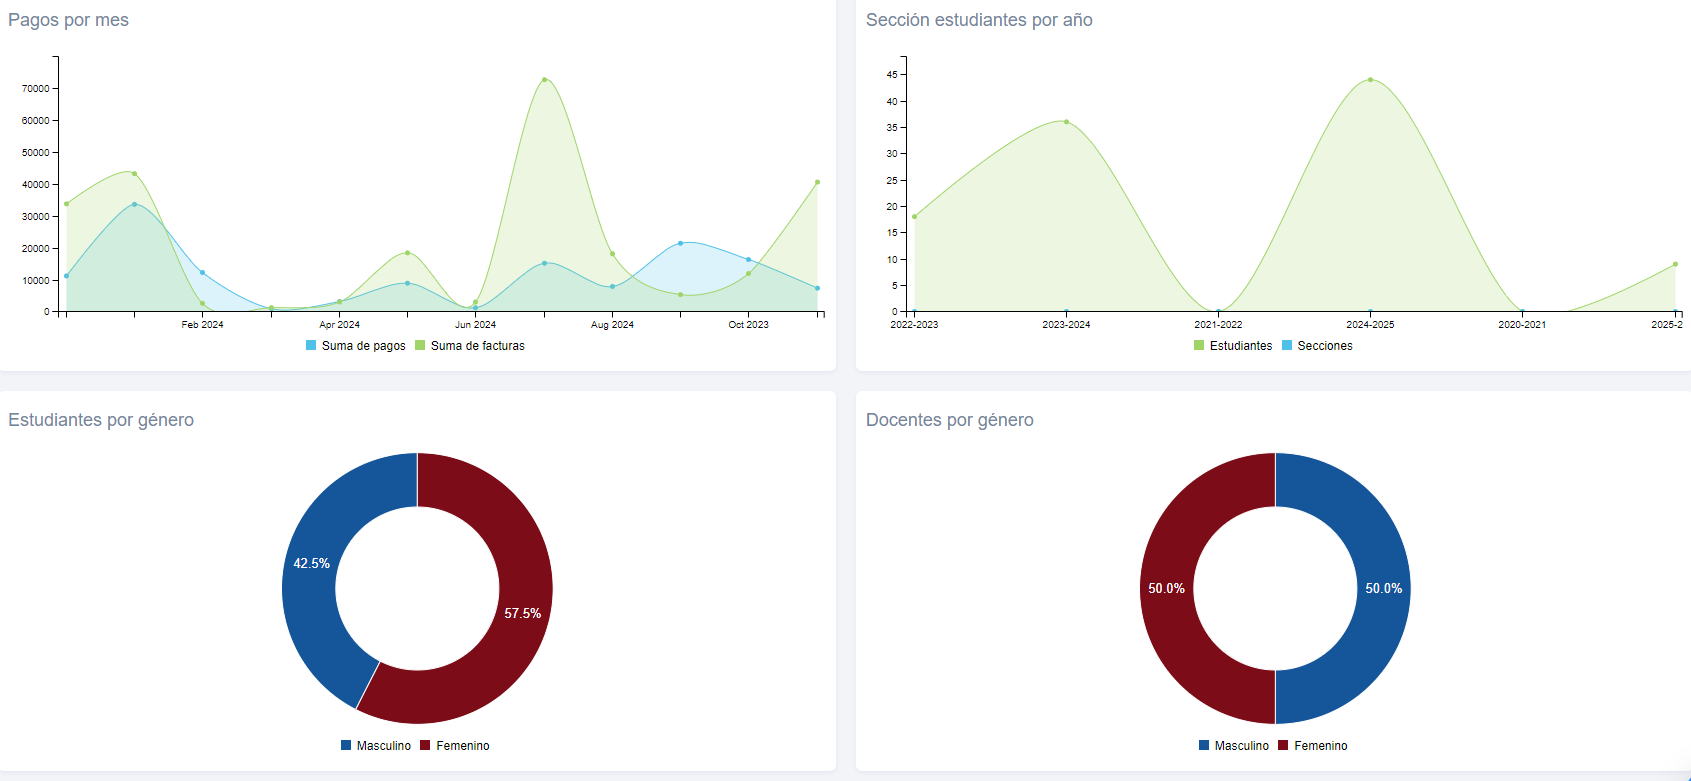Image resolution: width=1691 pixels, height=781 pixels.
Task: Click the 'Oct 2023' axis label
Action: tap(748, 325)
